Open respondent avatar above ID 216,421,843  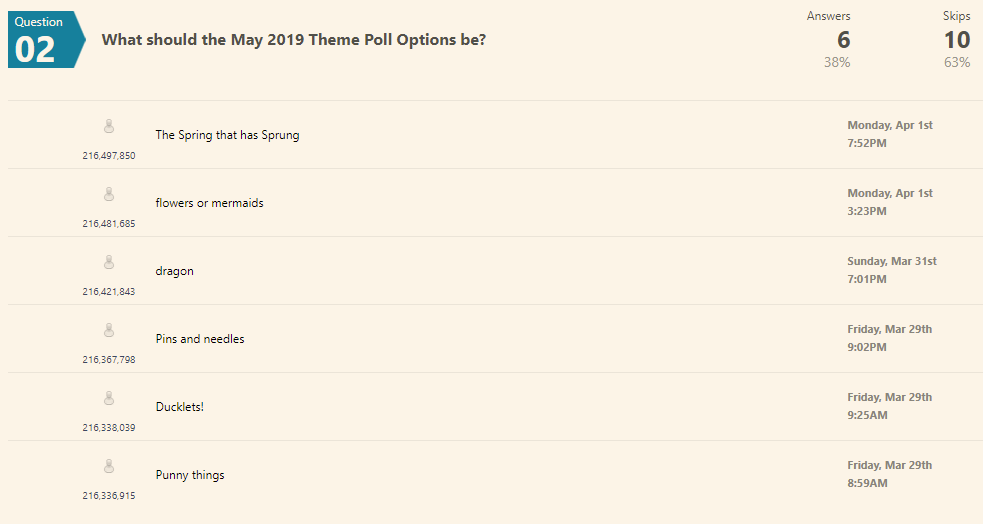coord(109,263)
